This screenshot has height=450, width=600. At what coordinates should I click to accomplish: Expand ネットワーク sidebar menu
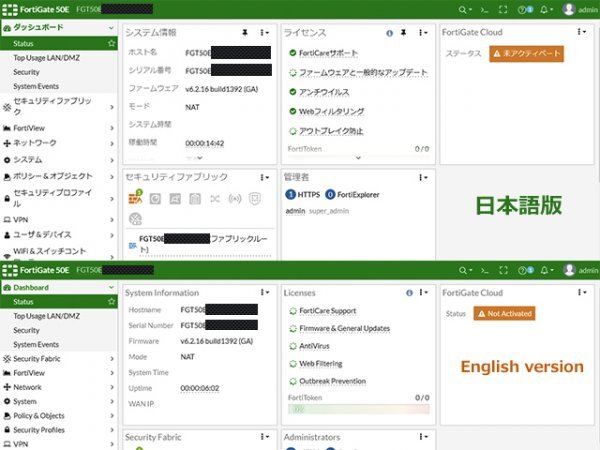(59, 143)
